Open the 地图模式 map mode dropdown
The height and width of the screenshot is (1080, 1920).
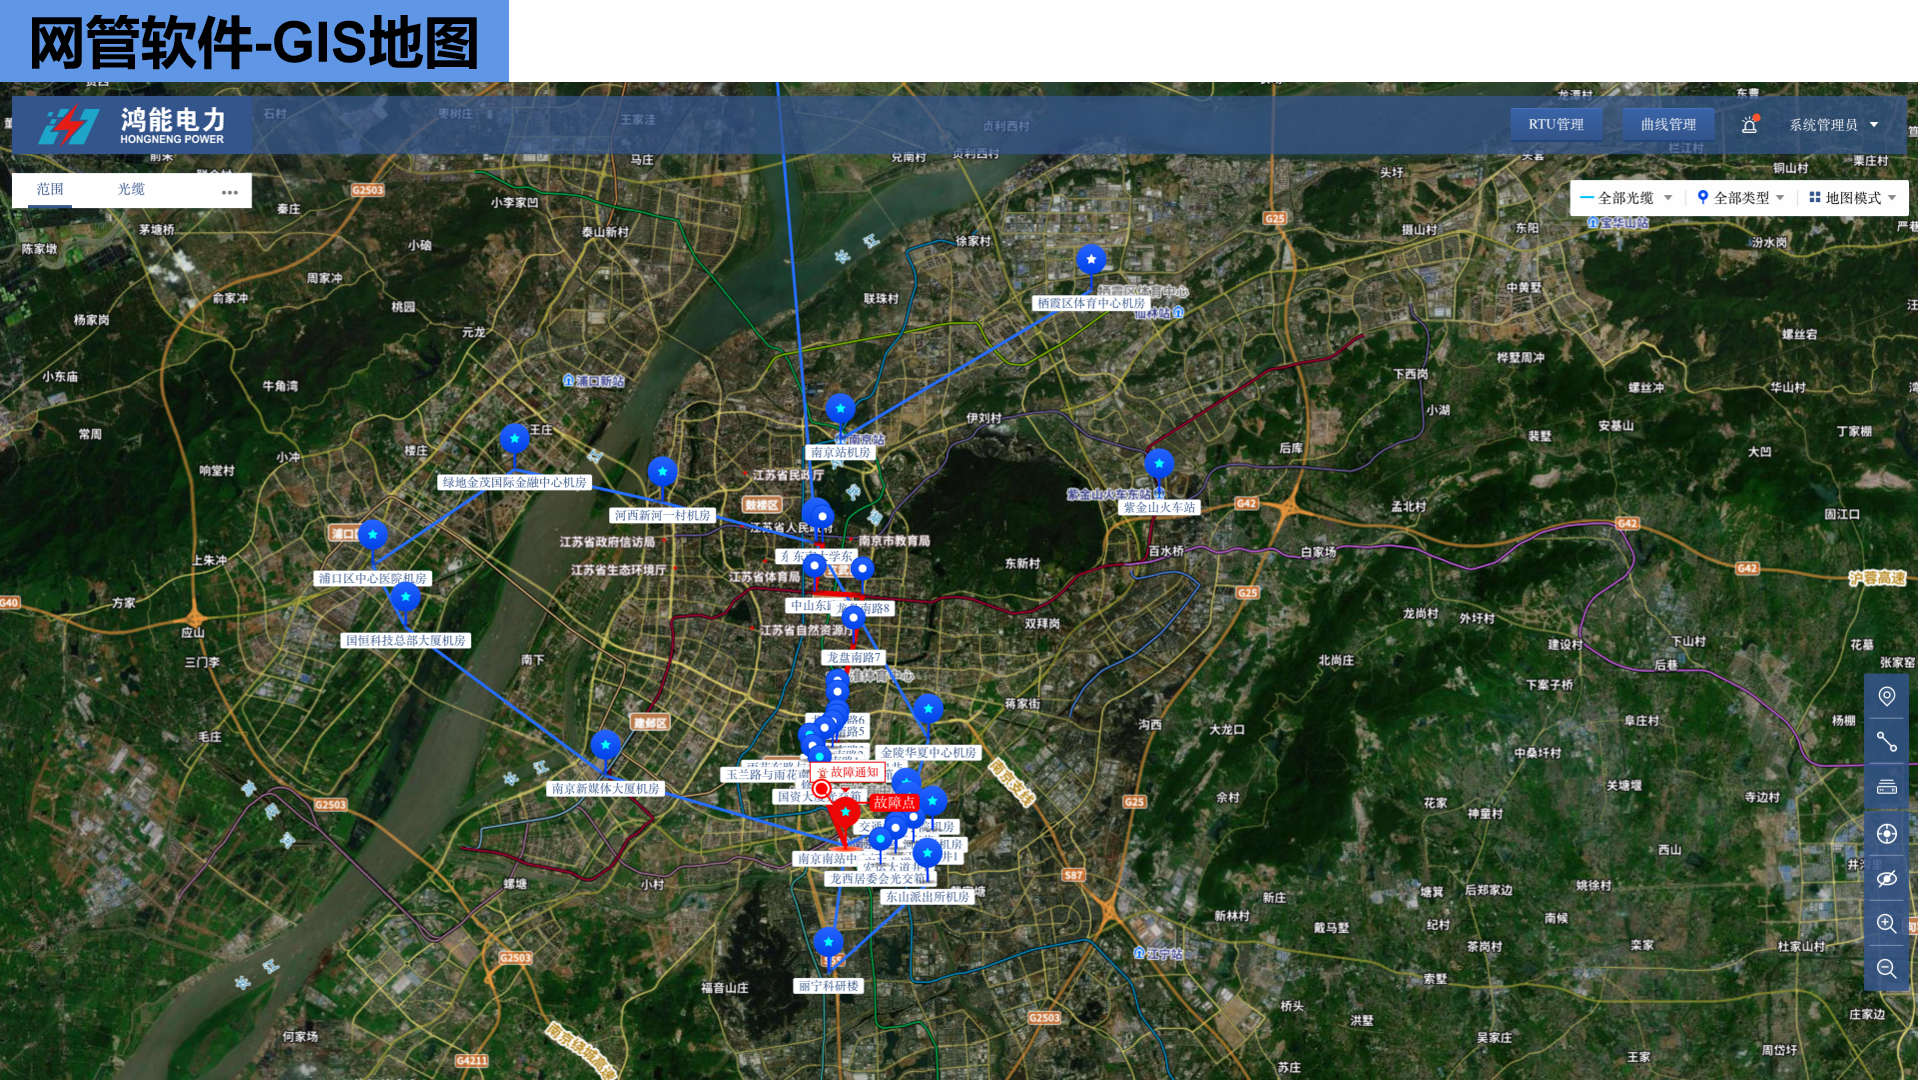(x=1853, y=198)
